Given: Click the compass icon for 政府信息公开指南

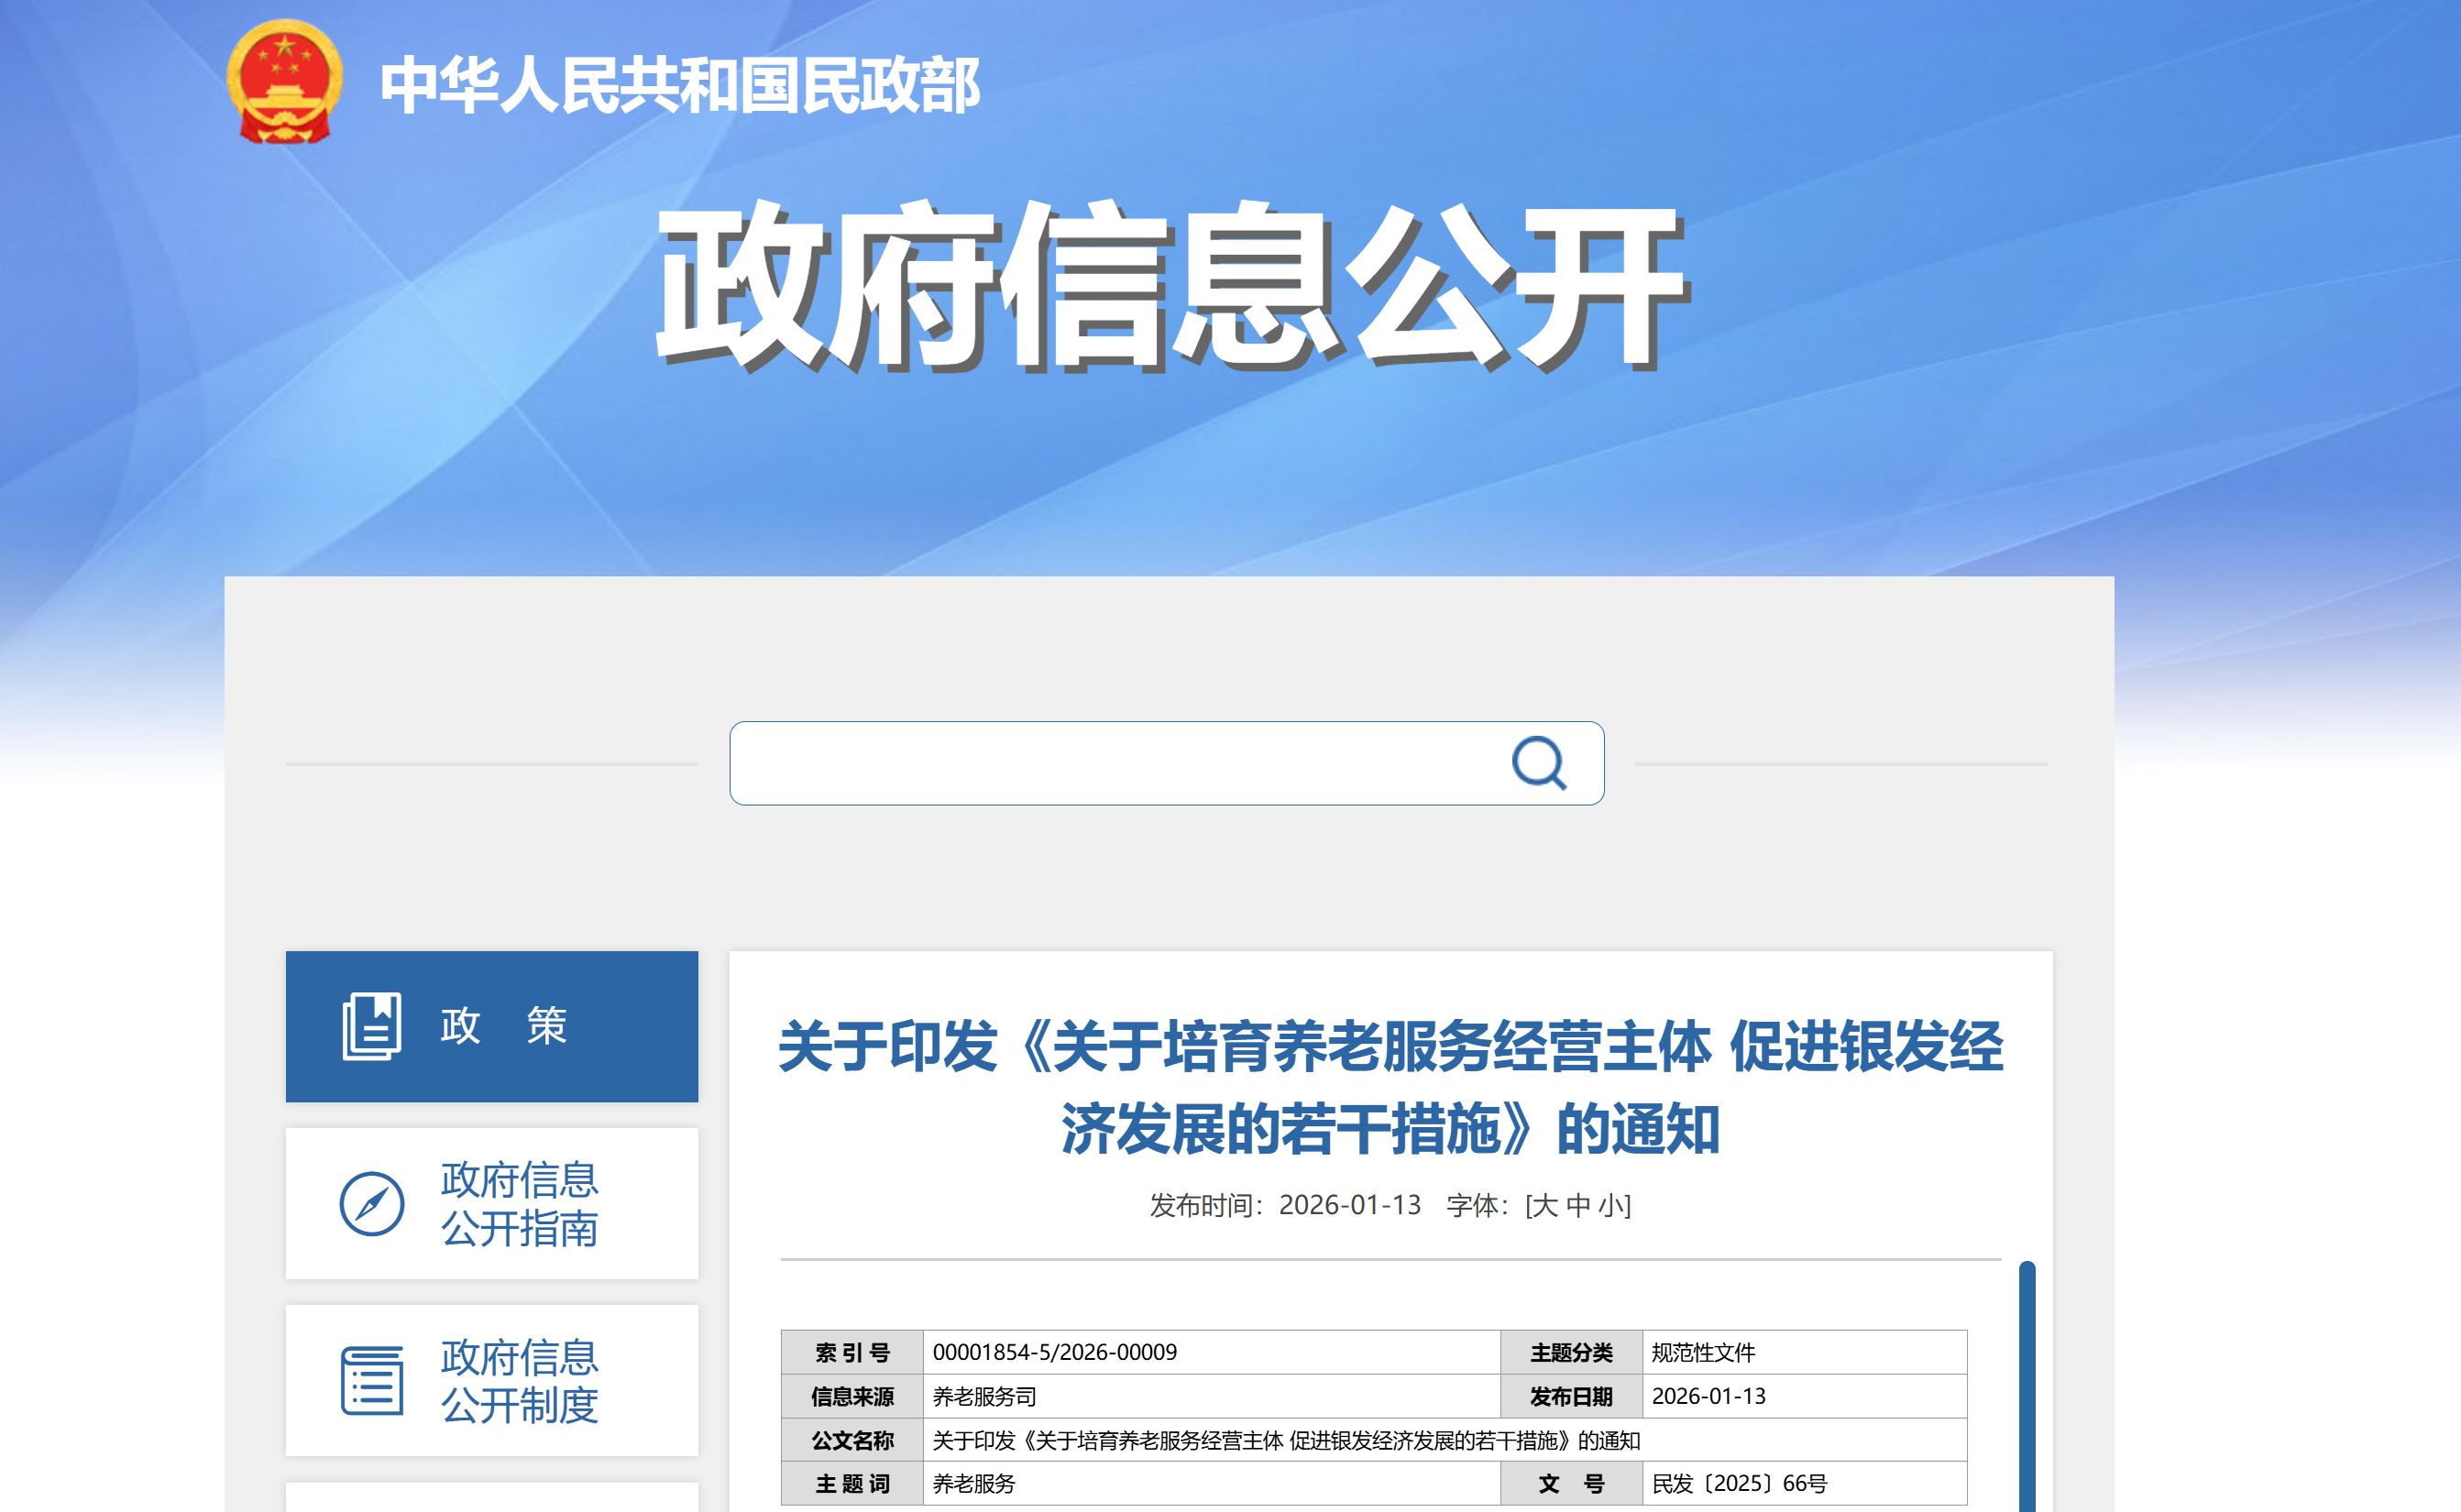Looking at the screenshot, I should point(372,1204).
